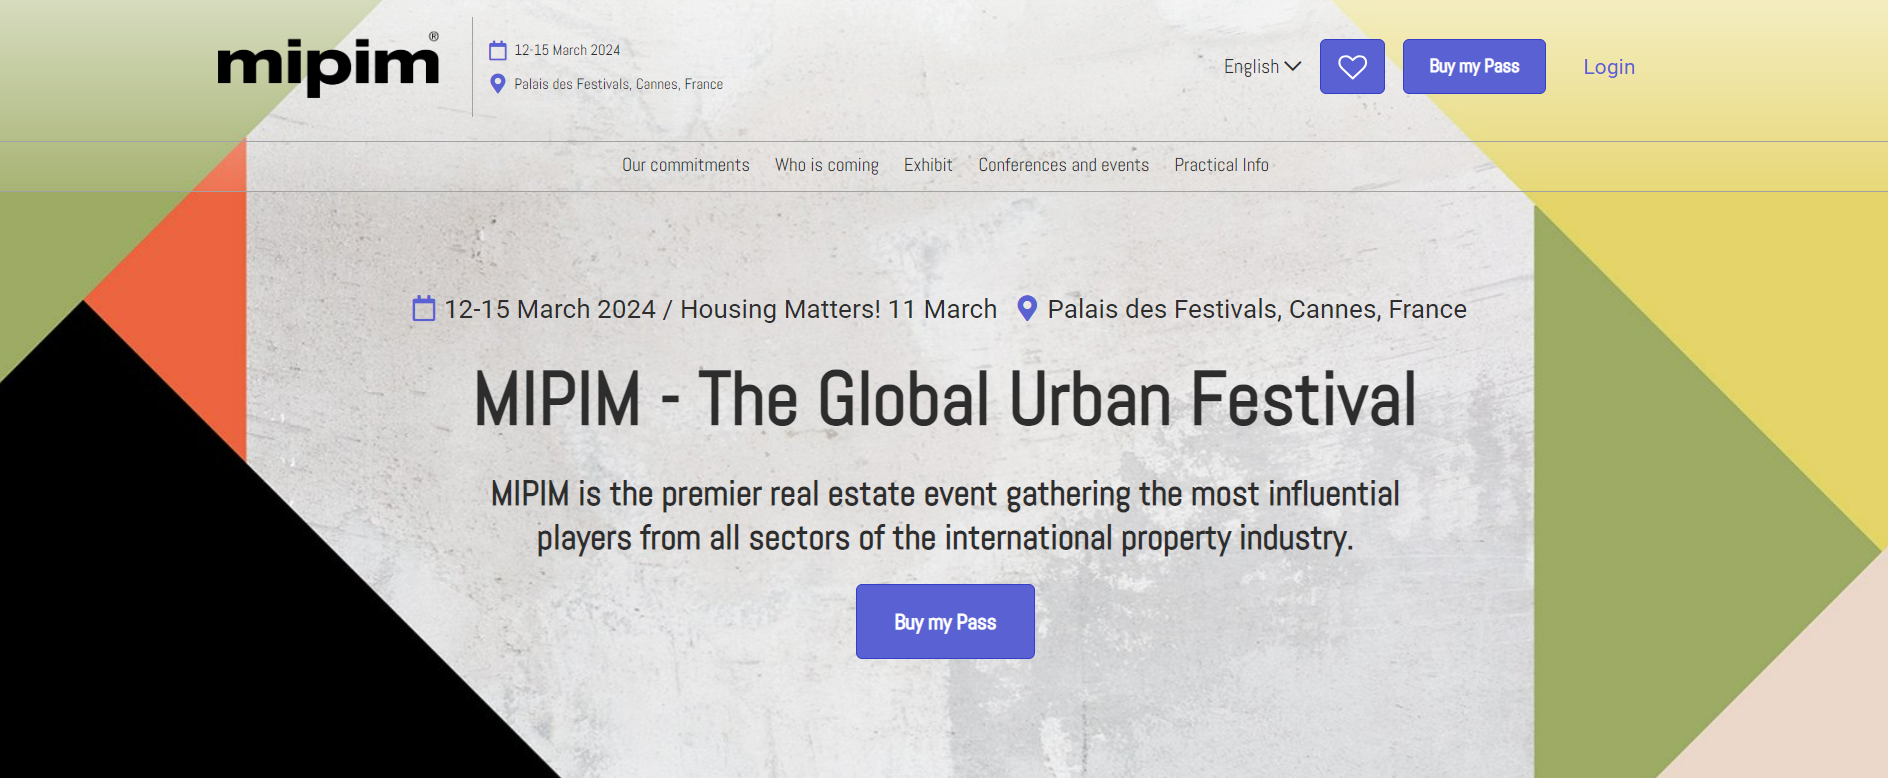Screen dimensions: 1888x778
Task: Click the heart favorites icon button
Action: point(1352,67)
